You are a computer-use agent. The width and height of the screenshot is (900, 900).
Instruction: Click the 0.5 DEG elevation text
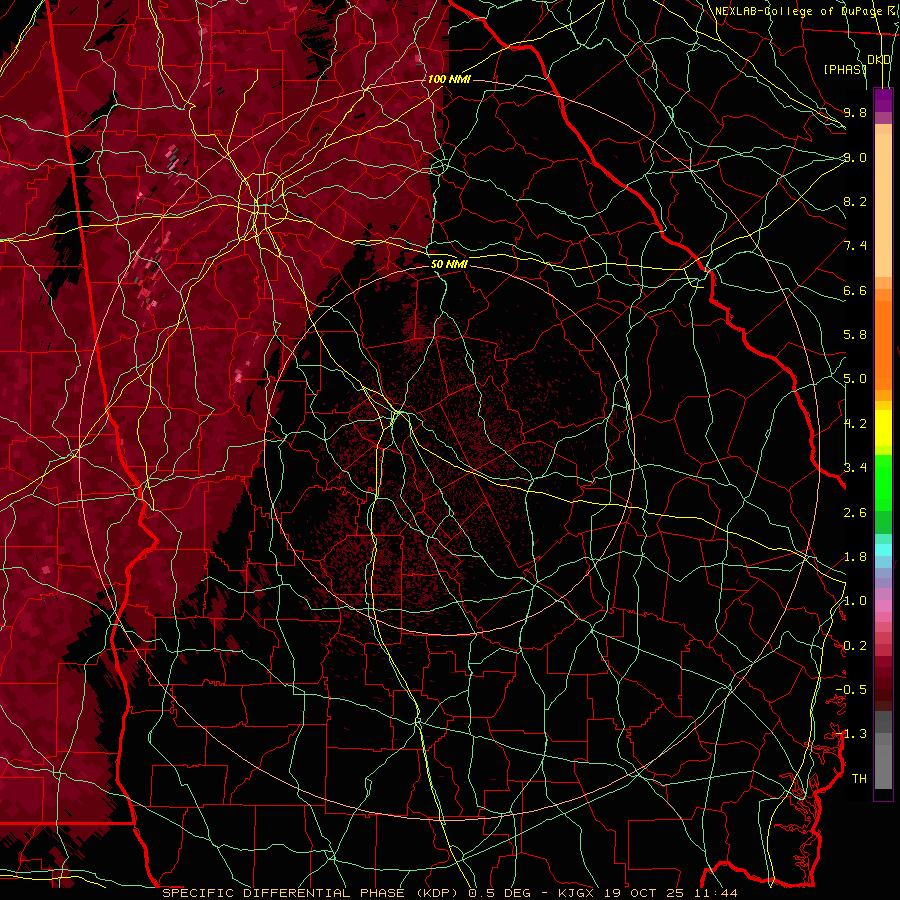[x=499, y=893]
